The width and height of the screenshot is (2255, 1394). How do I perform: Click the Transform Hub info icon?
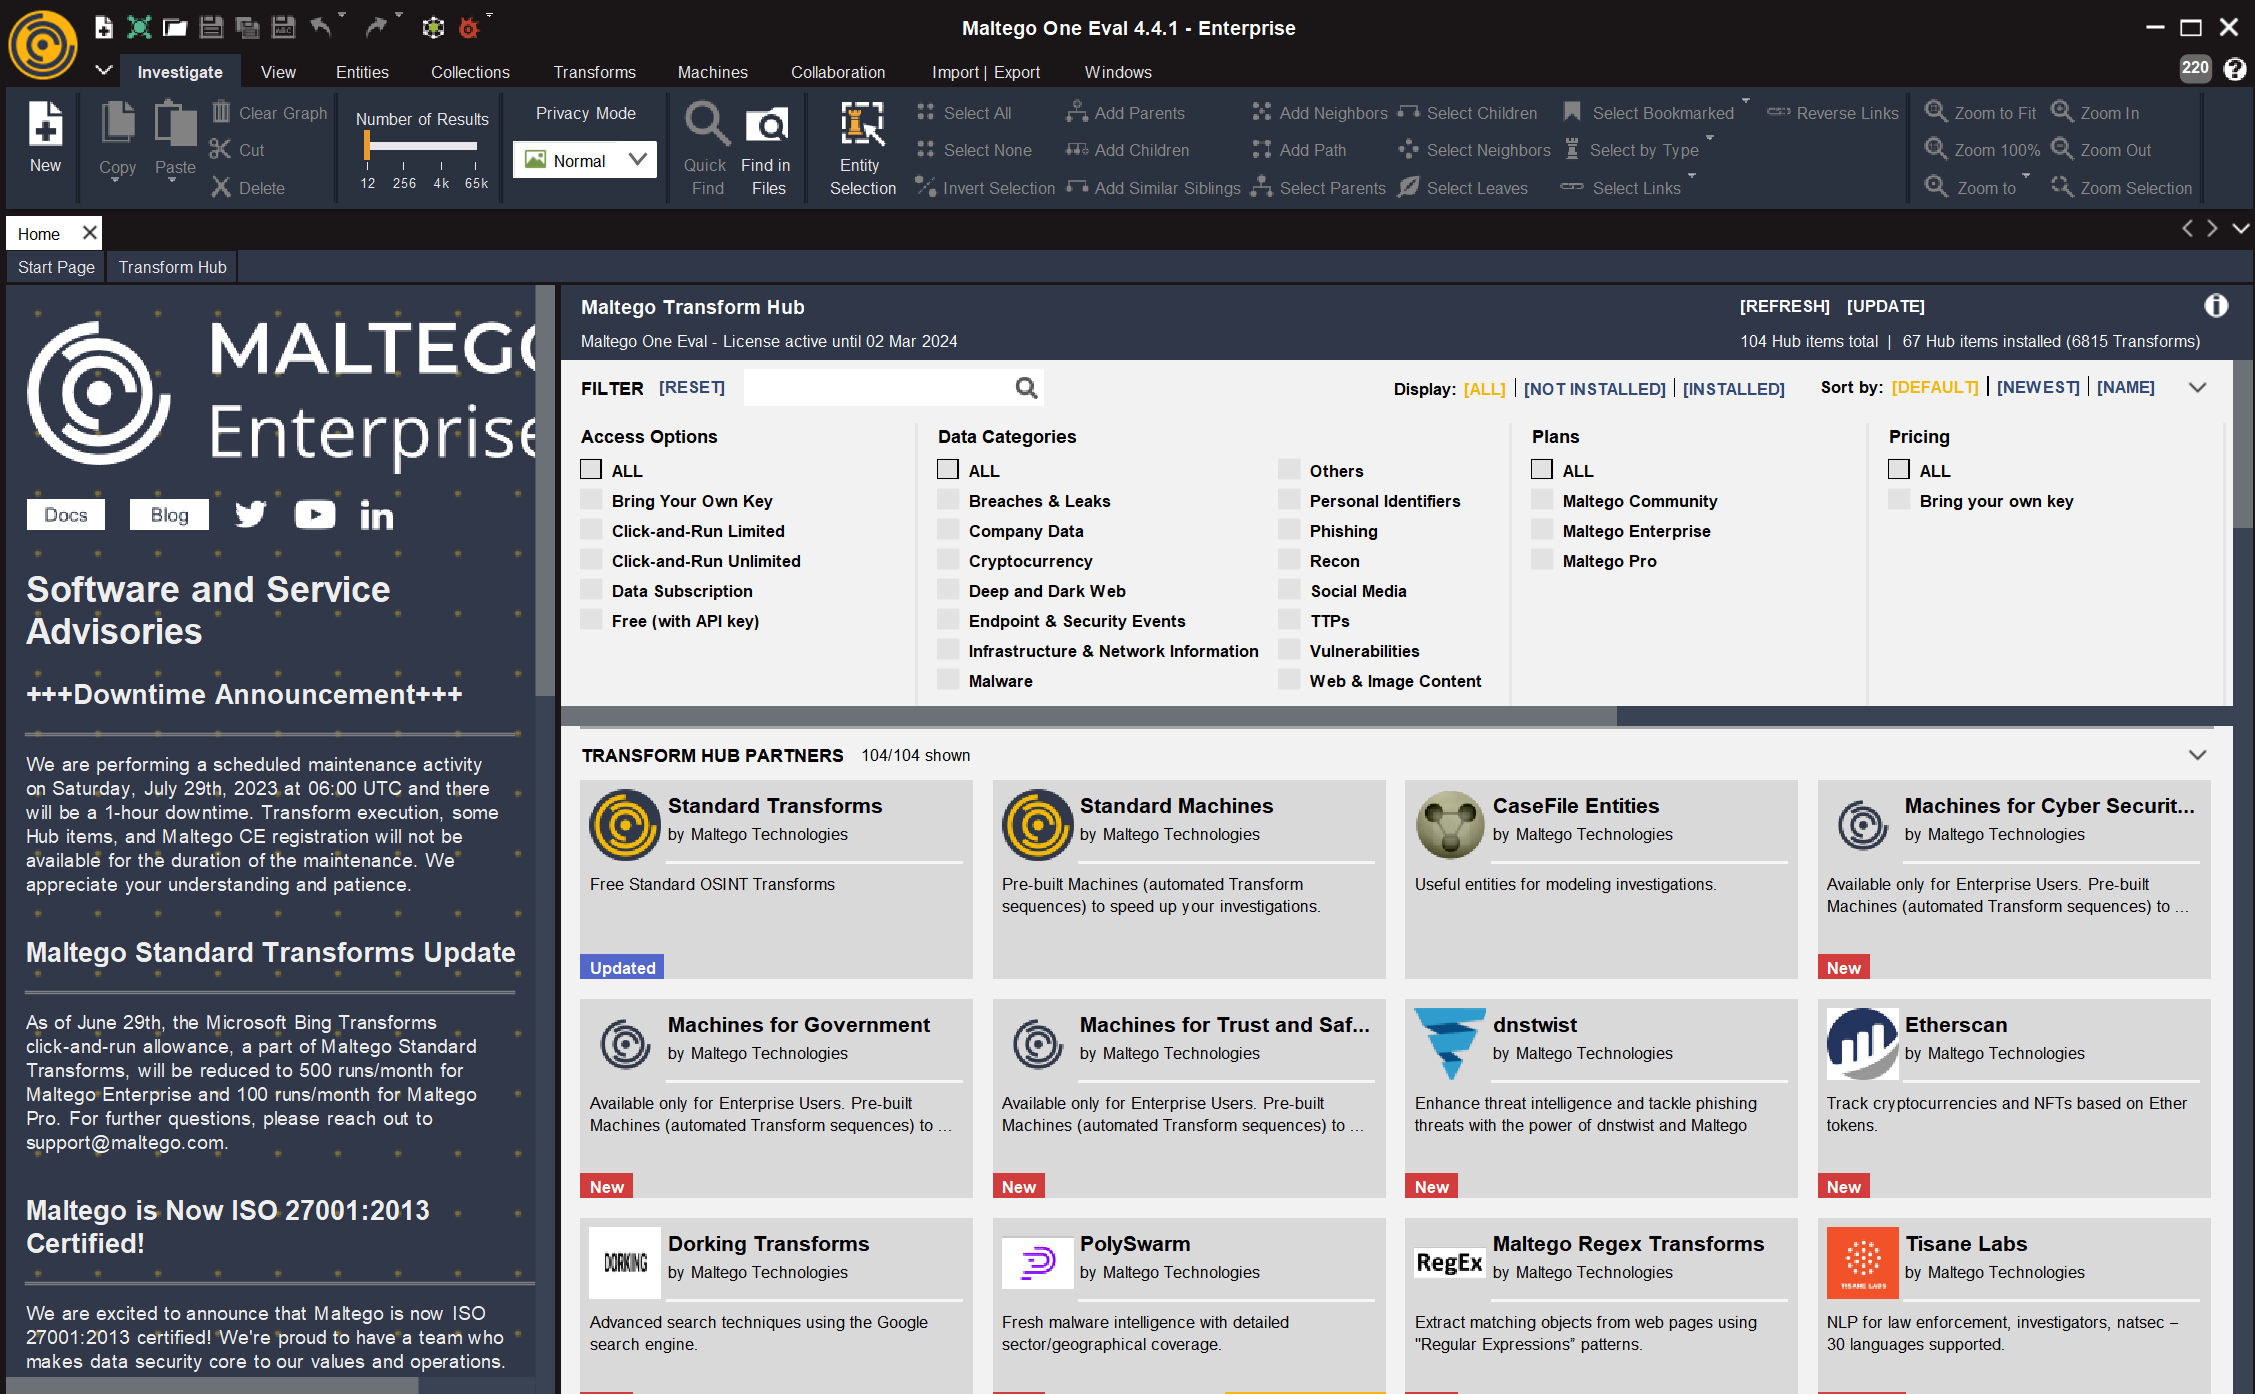2216,306
